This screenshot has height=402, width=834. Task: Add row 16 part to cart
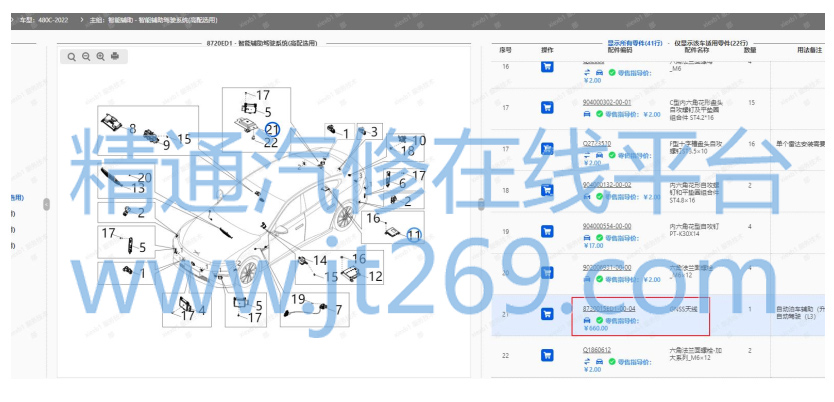click(x=547, y=66)
